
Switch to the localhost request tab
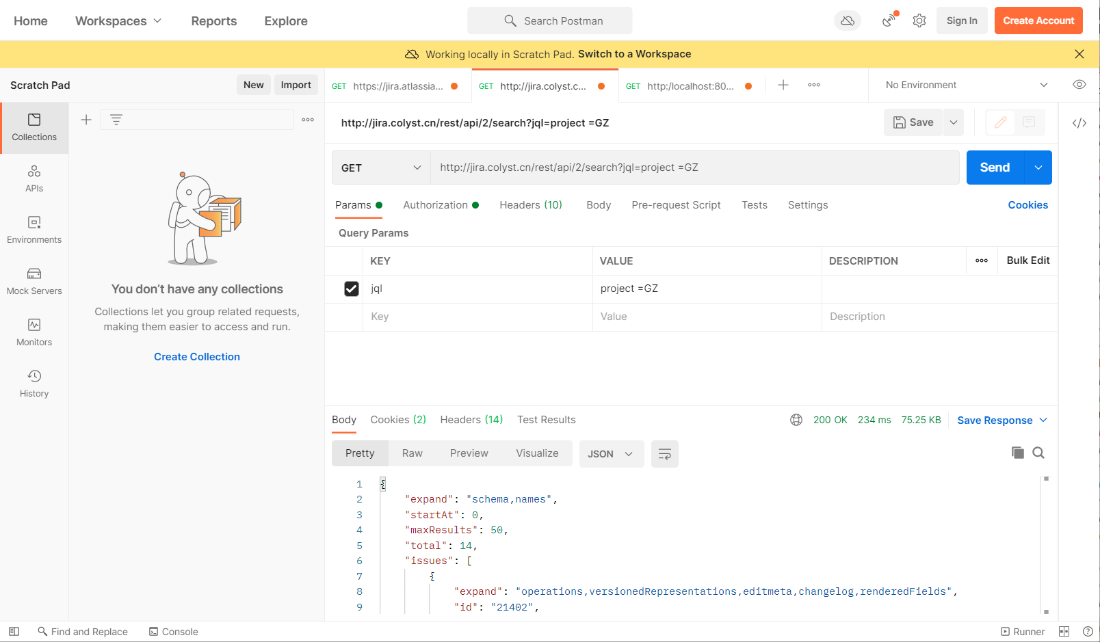tap(691, 86)
